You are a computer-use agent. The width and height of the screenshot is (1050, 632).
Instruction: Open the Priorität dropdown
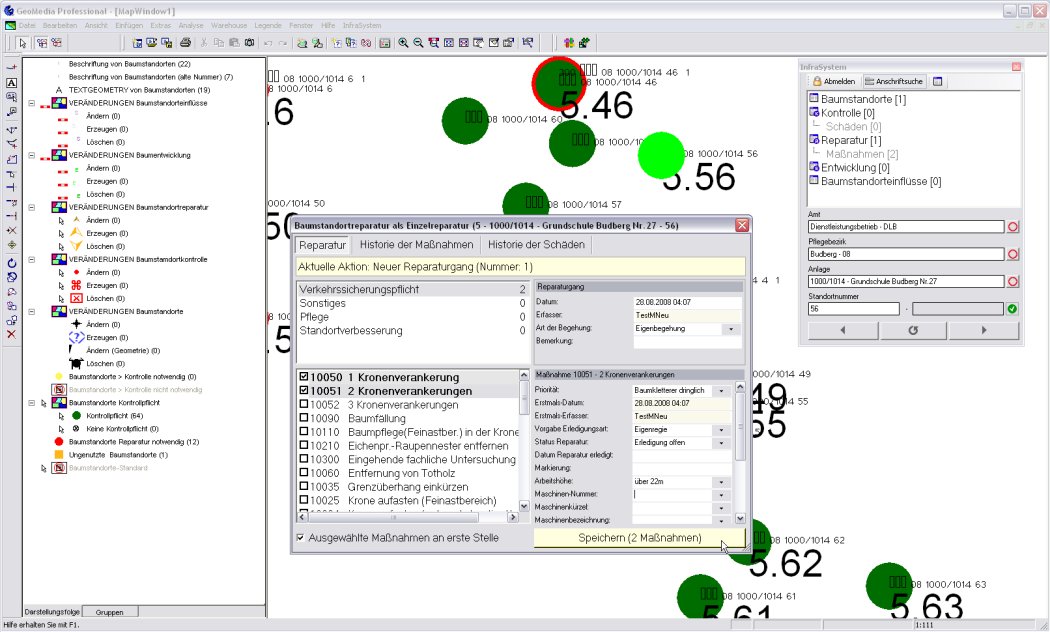tap(723, 390)
